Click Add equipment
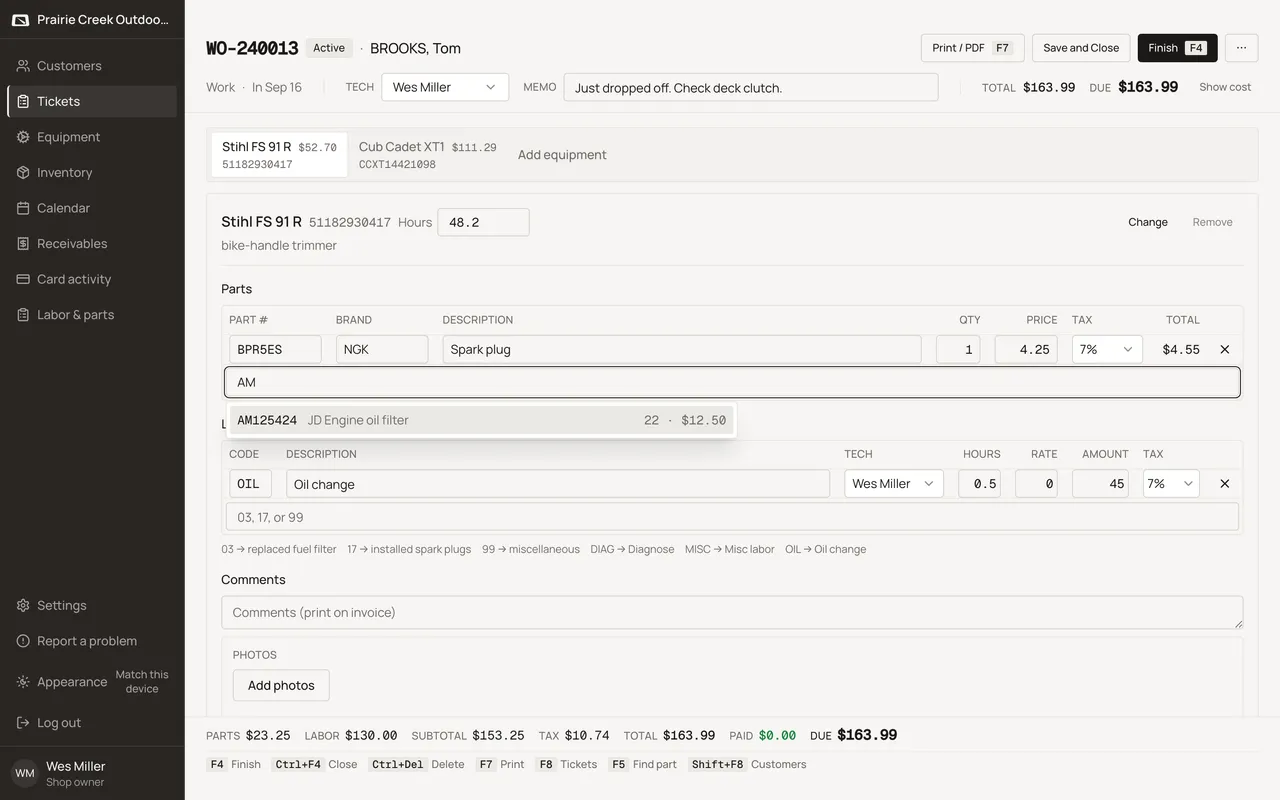Viewport: 1280px width, 800px height. [562, 155]
